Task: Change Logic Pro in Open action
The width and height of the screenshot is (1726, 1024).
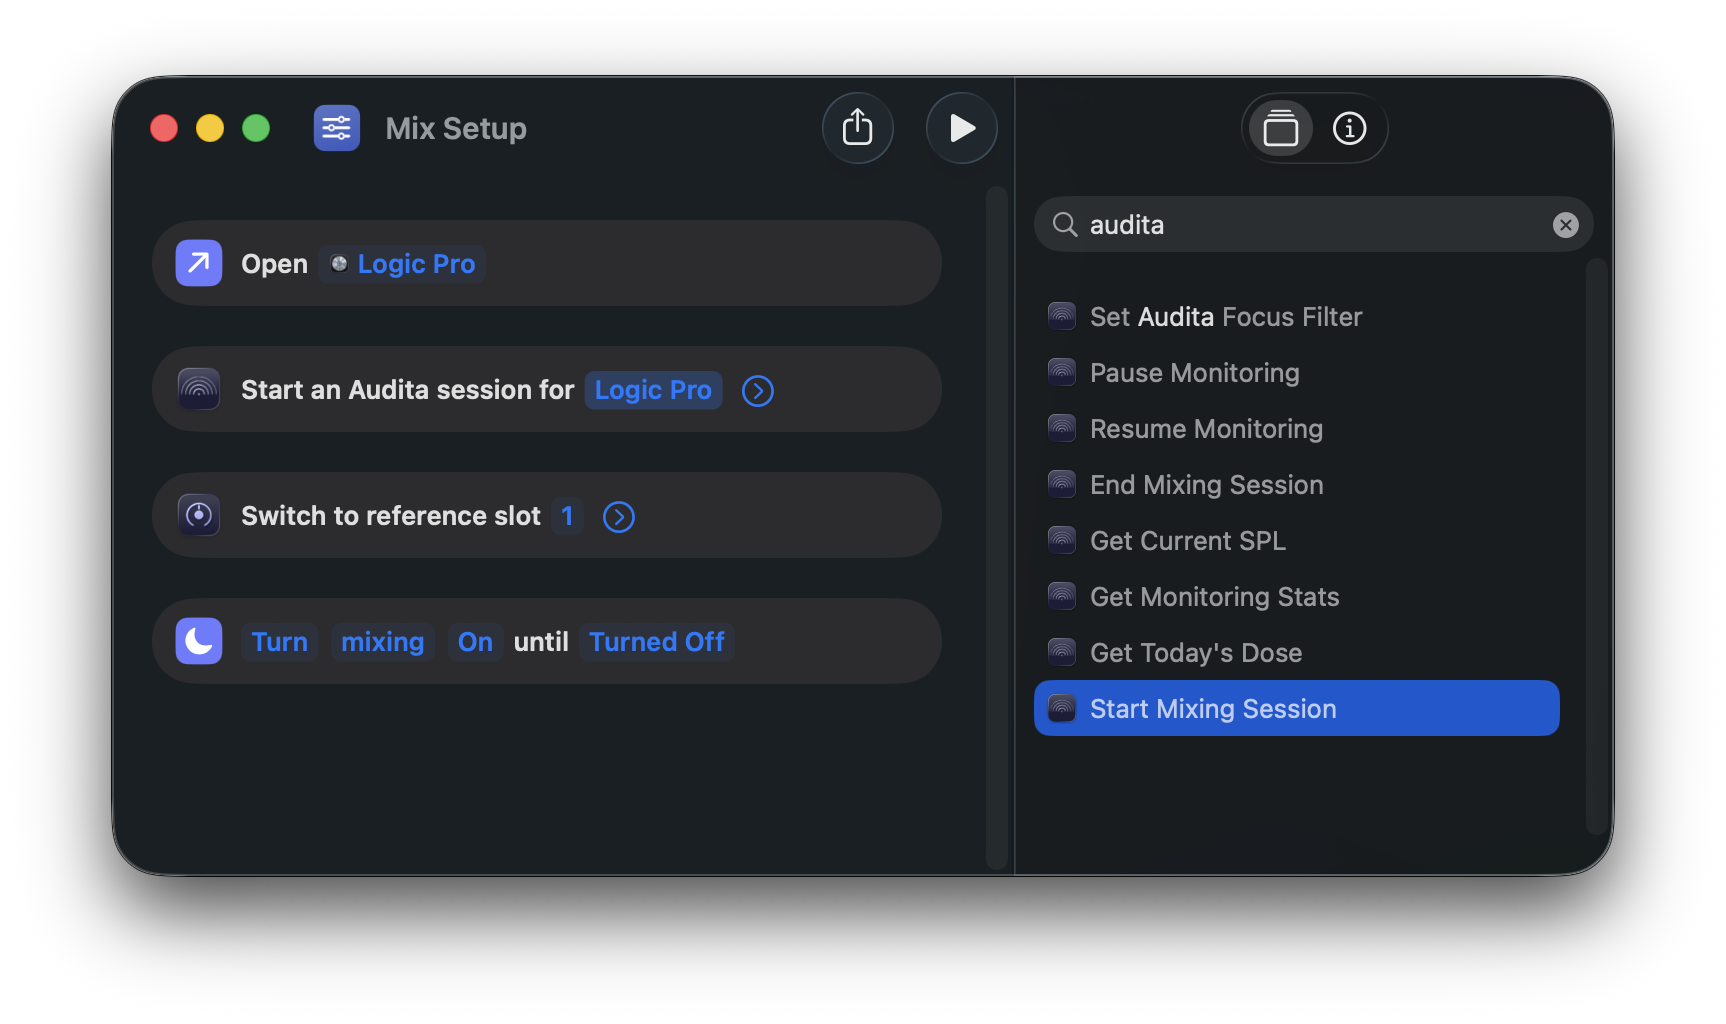Action: [402, 264]
